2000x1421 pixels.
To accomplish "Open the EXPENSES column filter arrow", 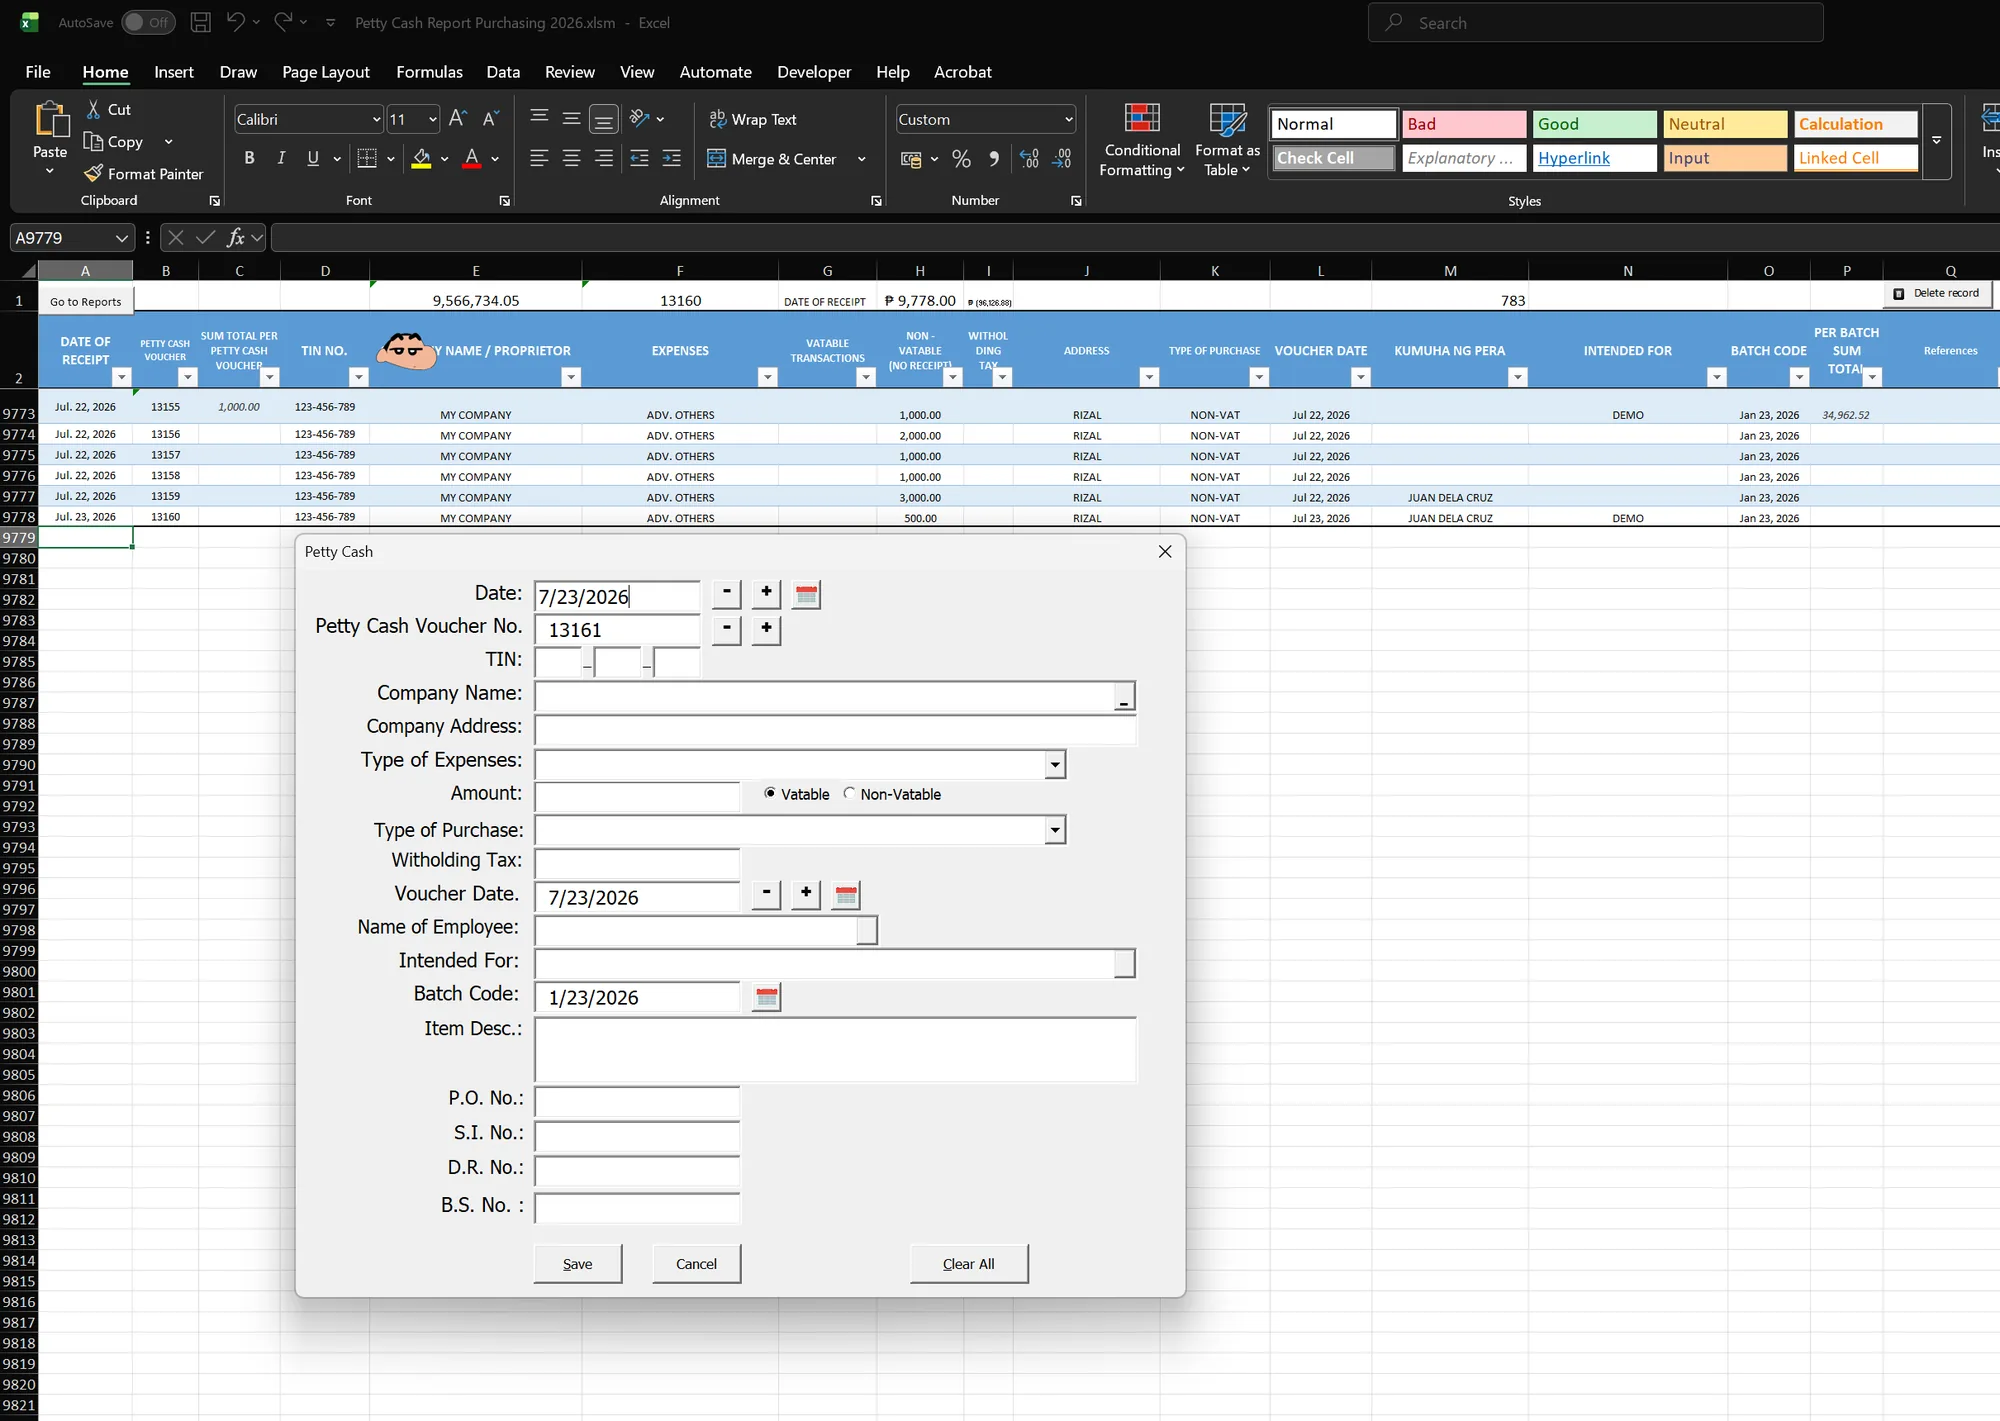I will coord(767,377).
